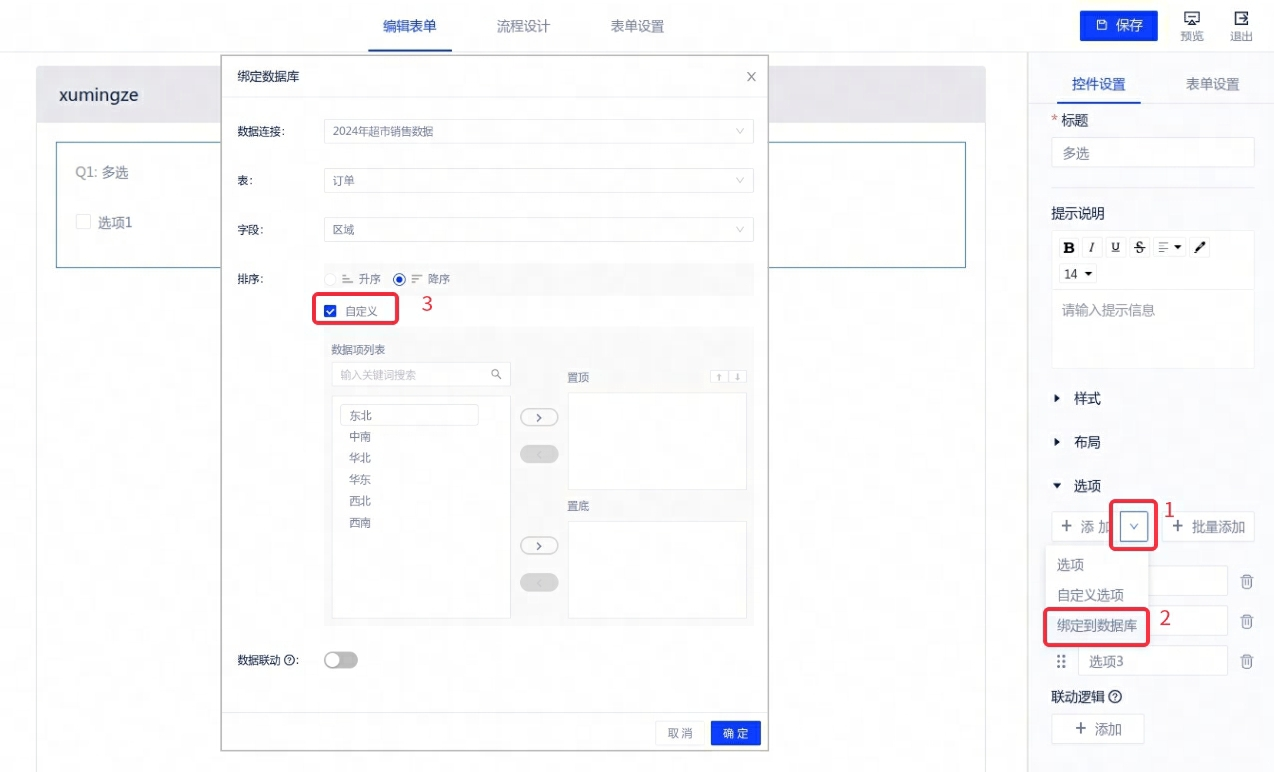Turn on the 数据联动 switch

click(x=340, y=660)
